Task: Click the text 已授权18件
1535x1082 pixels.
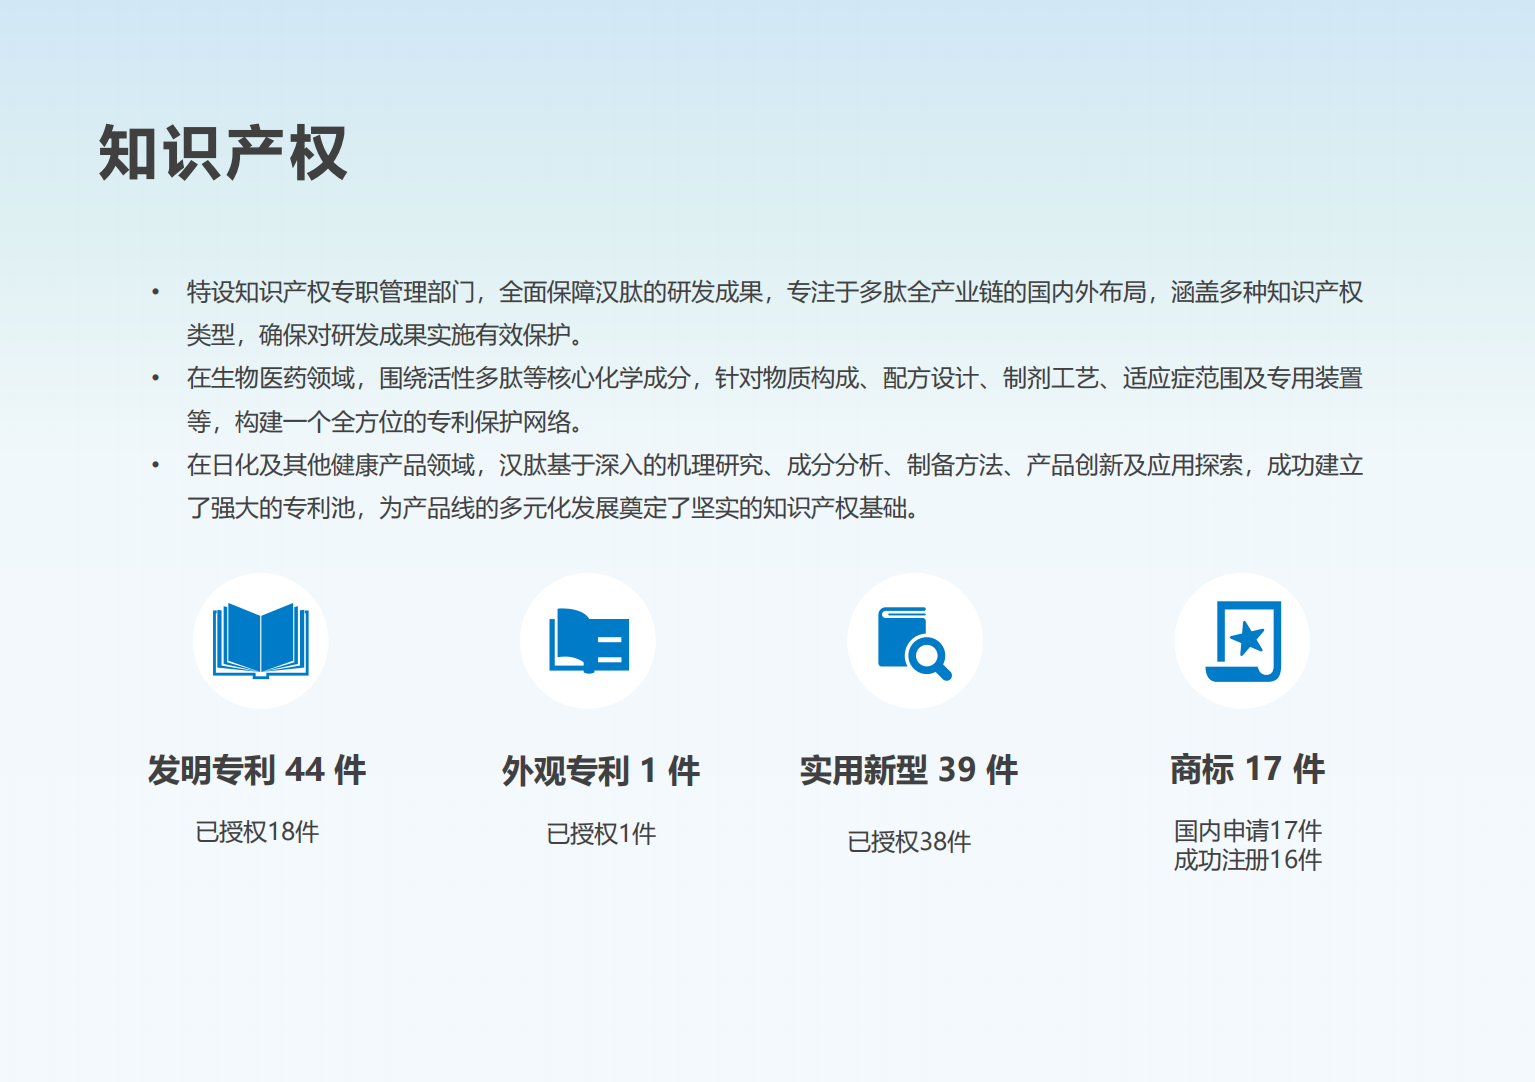Action: [257, 832]
